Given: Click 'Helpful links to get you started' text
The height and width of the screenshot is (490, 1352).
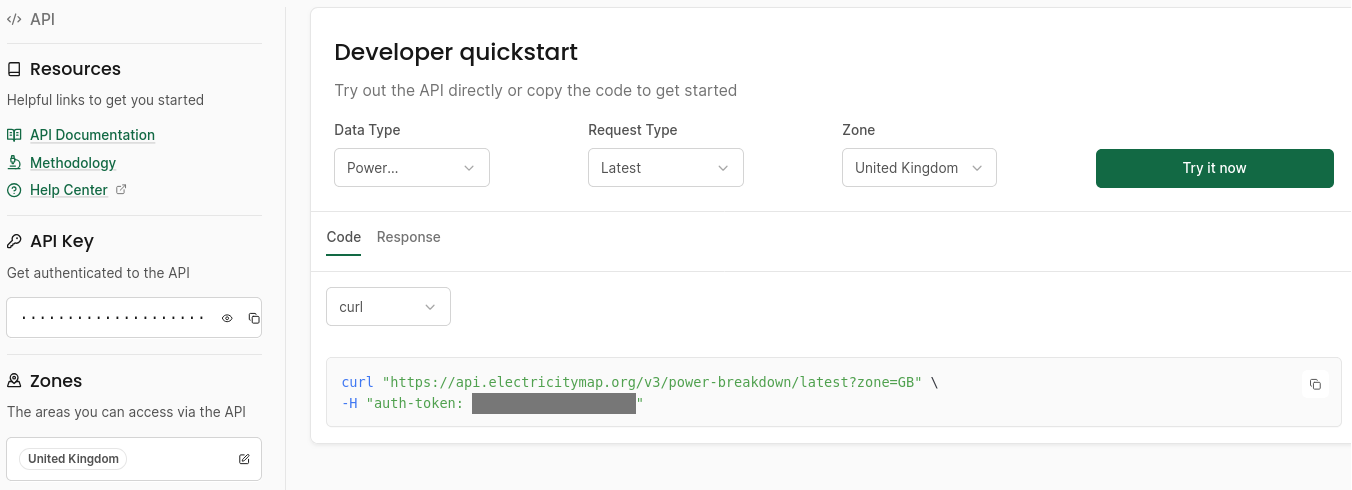Looking at the screenshot, I should [105, 100].
